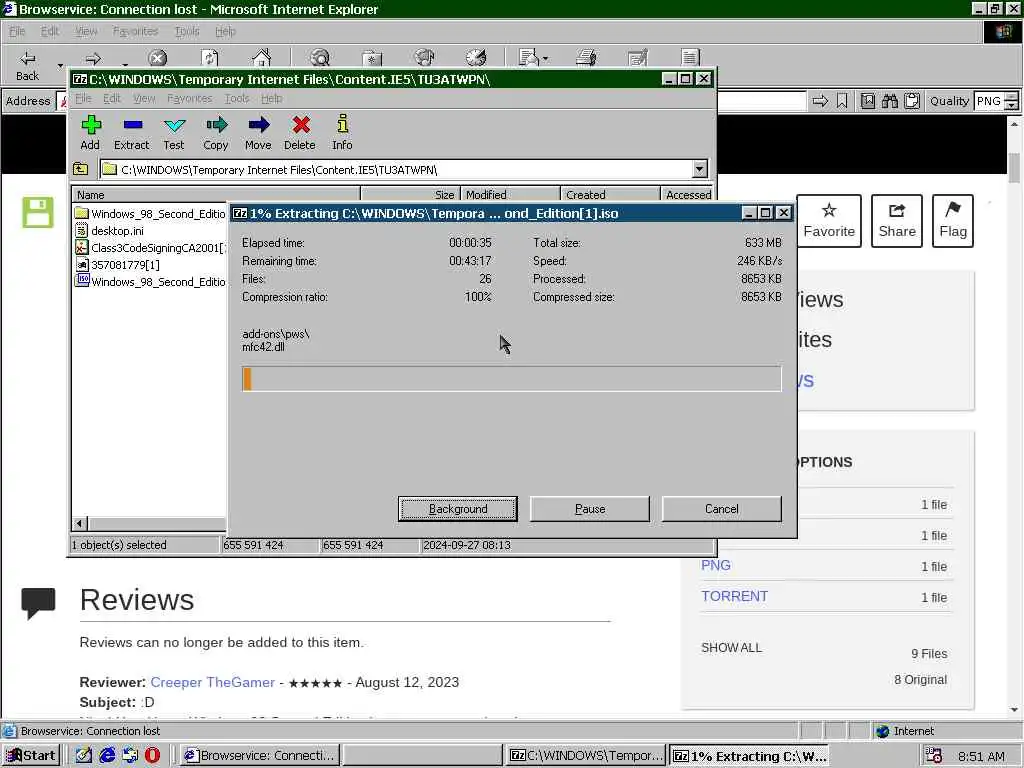Image resolution: width=1024 pixels, height=768 pixels.
Task: Click the Share button on webpage
Action: click(x=897, y=221)
